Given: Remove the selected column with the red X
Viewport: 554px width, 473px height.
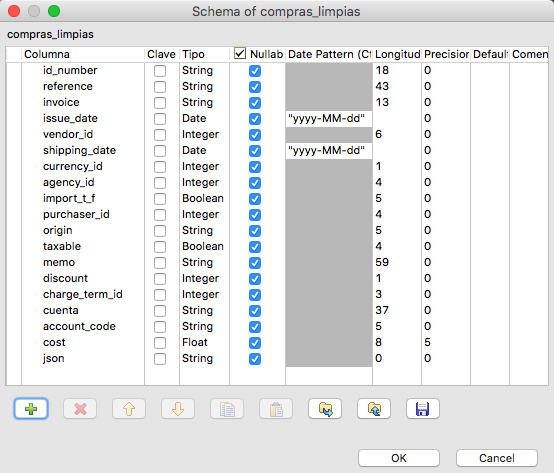Looking at the screenshot, I should click(80, 409).
